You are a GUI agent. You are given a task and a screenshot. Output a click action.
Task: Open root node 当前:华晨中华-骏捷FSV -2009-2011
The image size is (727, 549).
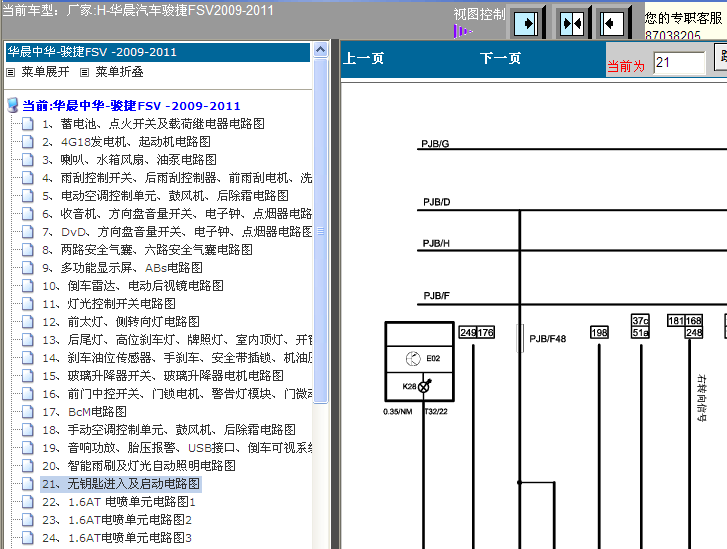click(131, 106)
